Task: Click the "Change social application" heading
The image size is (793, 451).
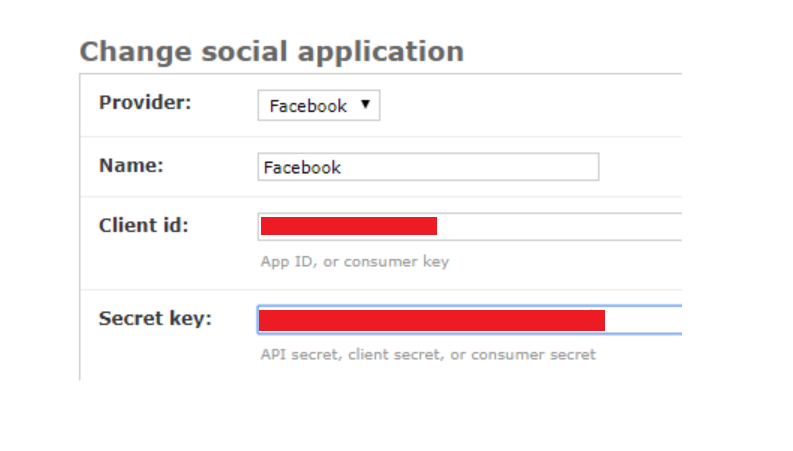Action: tap(272, 52)
